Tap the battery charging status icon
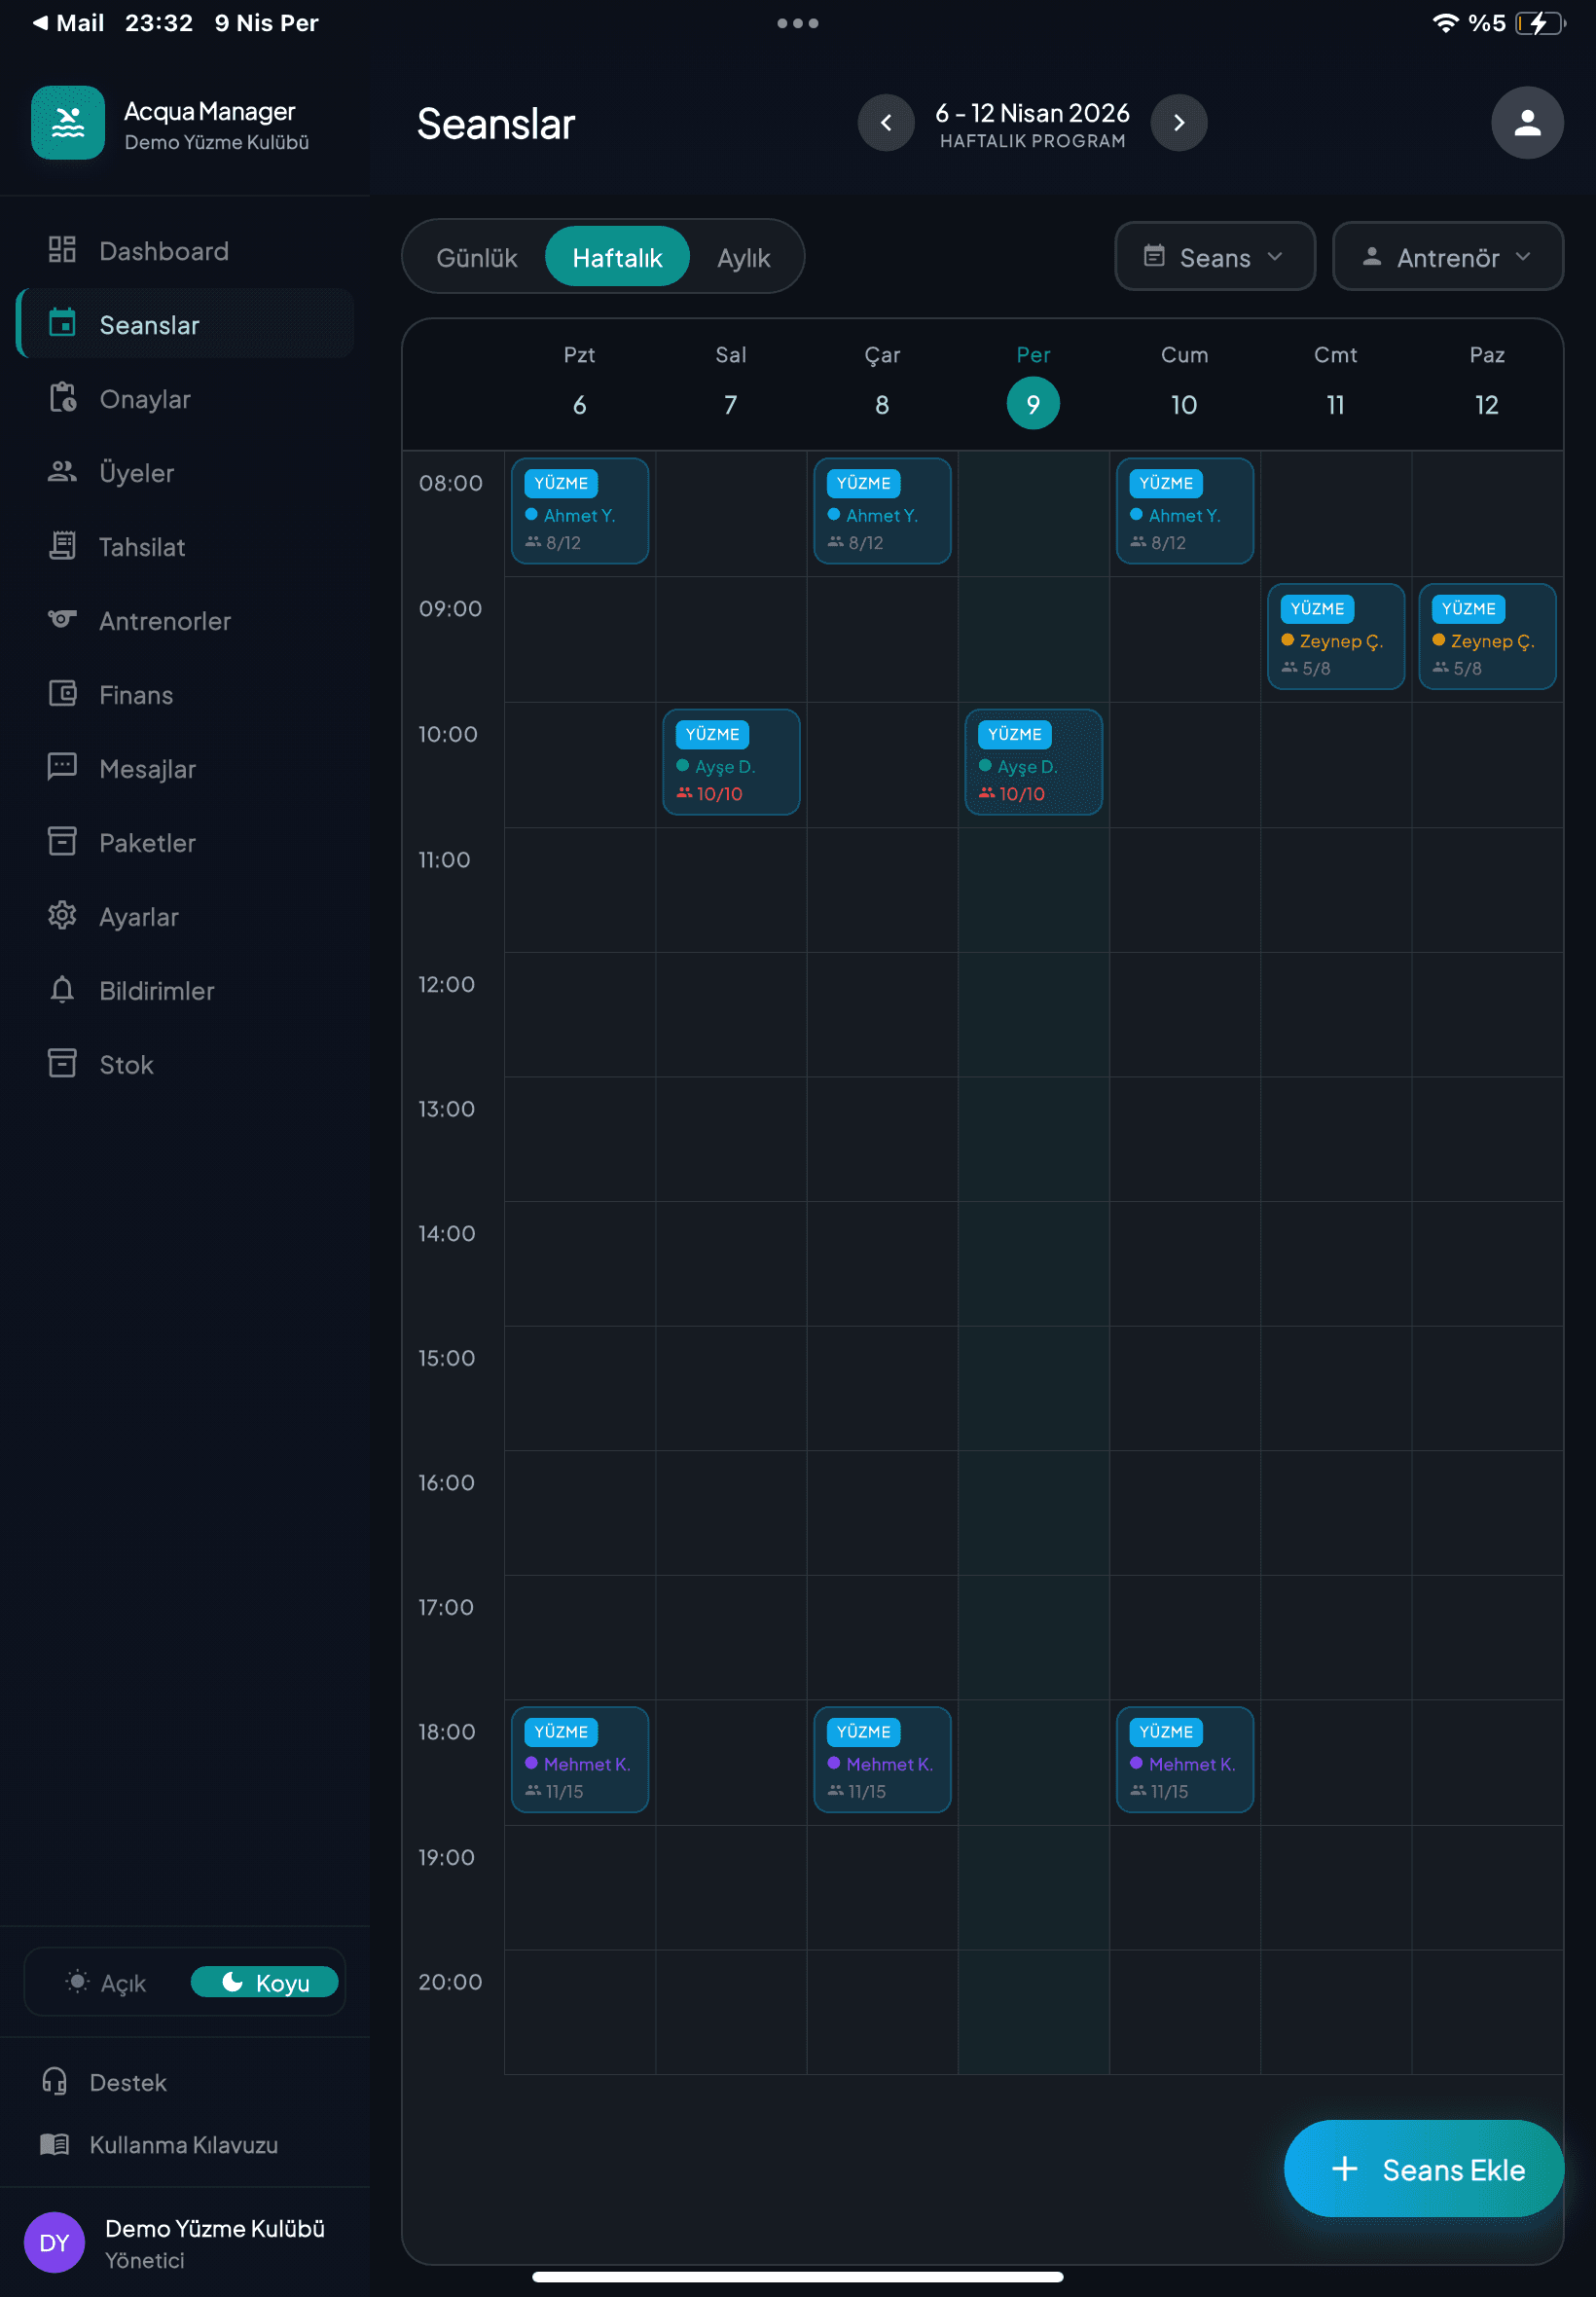 point(1540,23)
